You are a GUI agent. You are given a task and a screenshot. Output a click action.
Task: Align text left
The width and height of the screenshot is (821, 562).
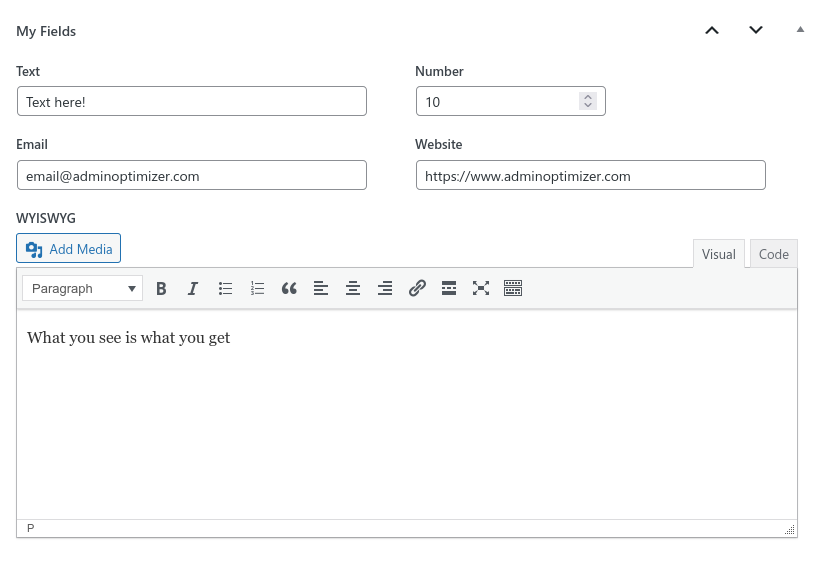click(x=321, y=289)
